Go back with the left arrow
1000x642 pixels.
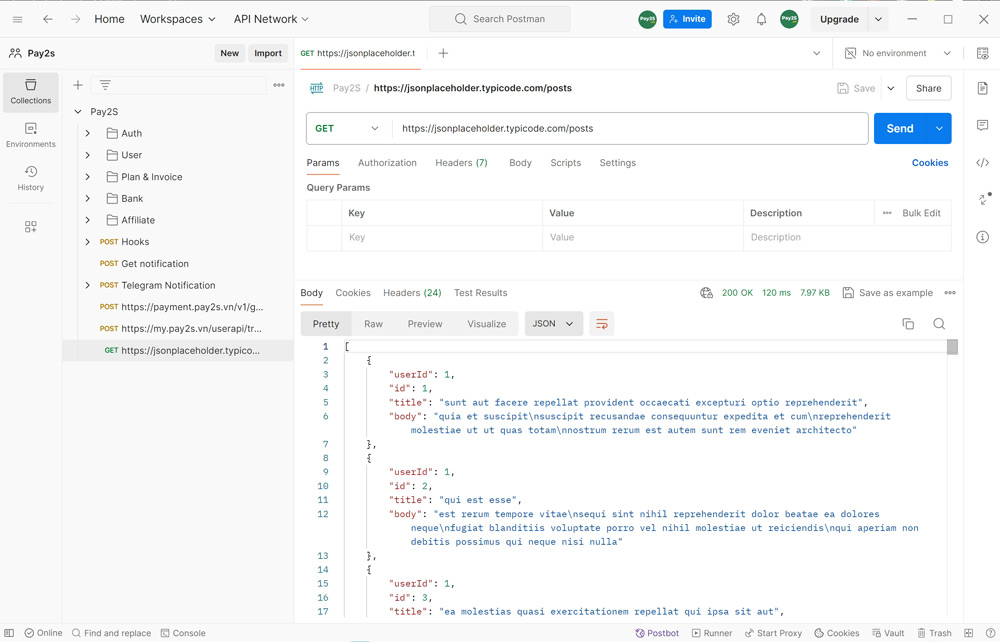[x=48, y=19]
